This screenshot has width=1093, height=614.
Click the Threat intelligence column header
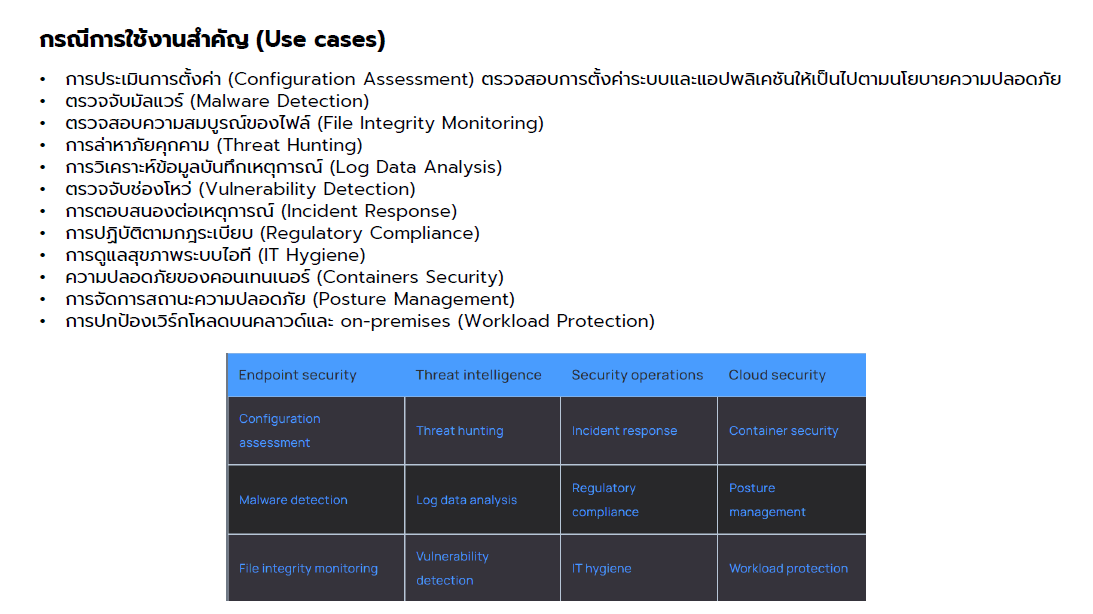[x=478, y=375]
